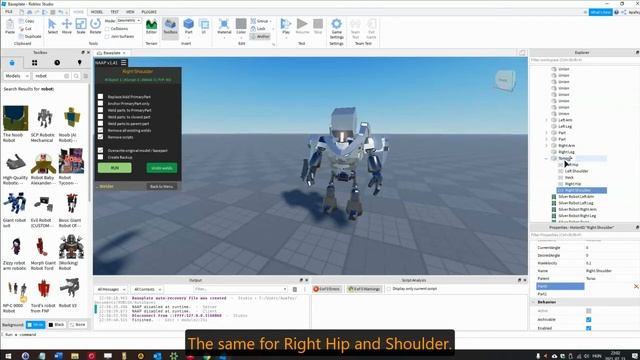Click the Back to Menu button
Image resolution: width=640 pixels, height=360 pixels.
coord(162,187)
